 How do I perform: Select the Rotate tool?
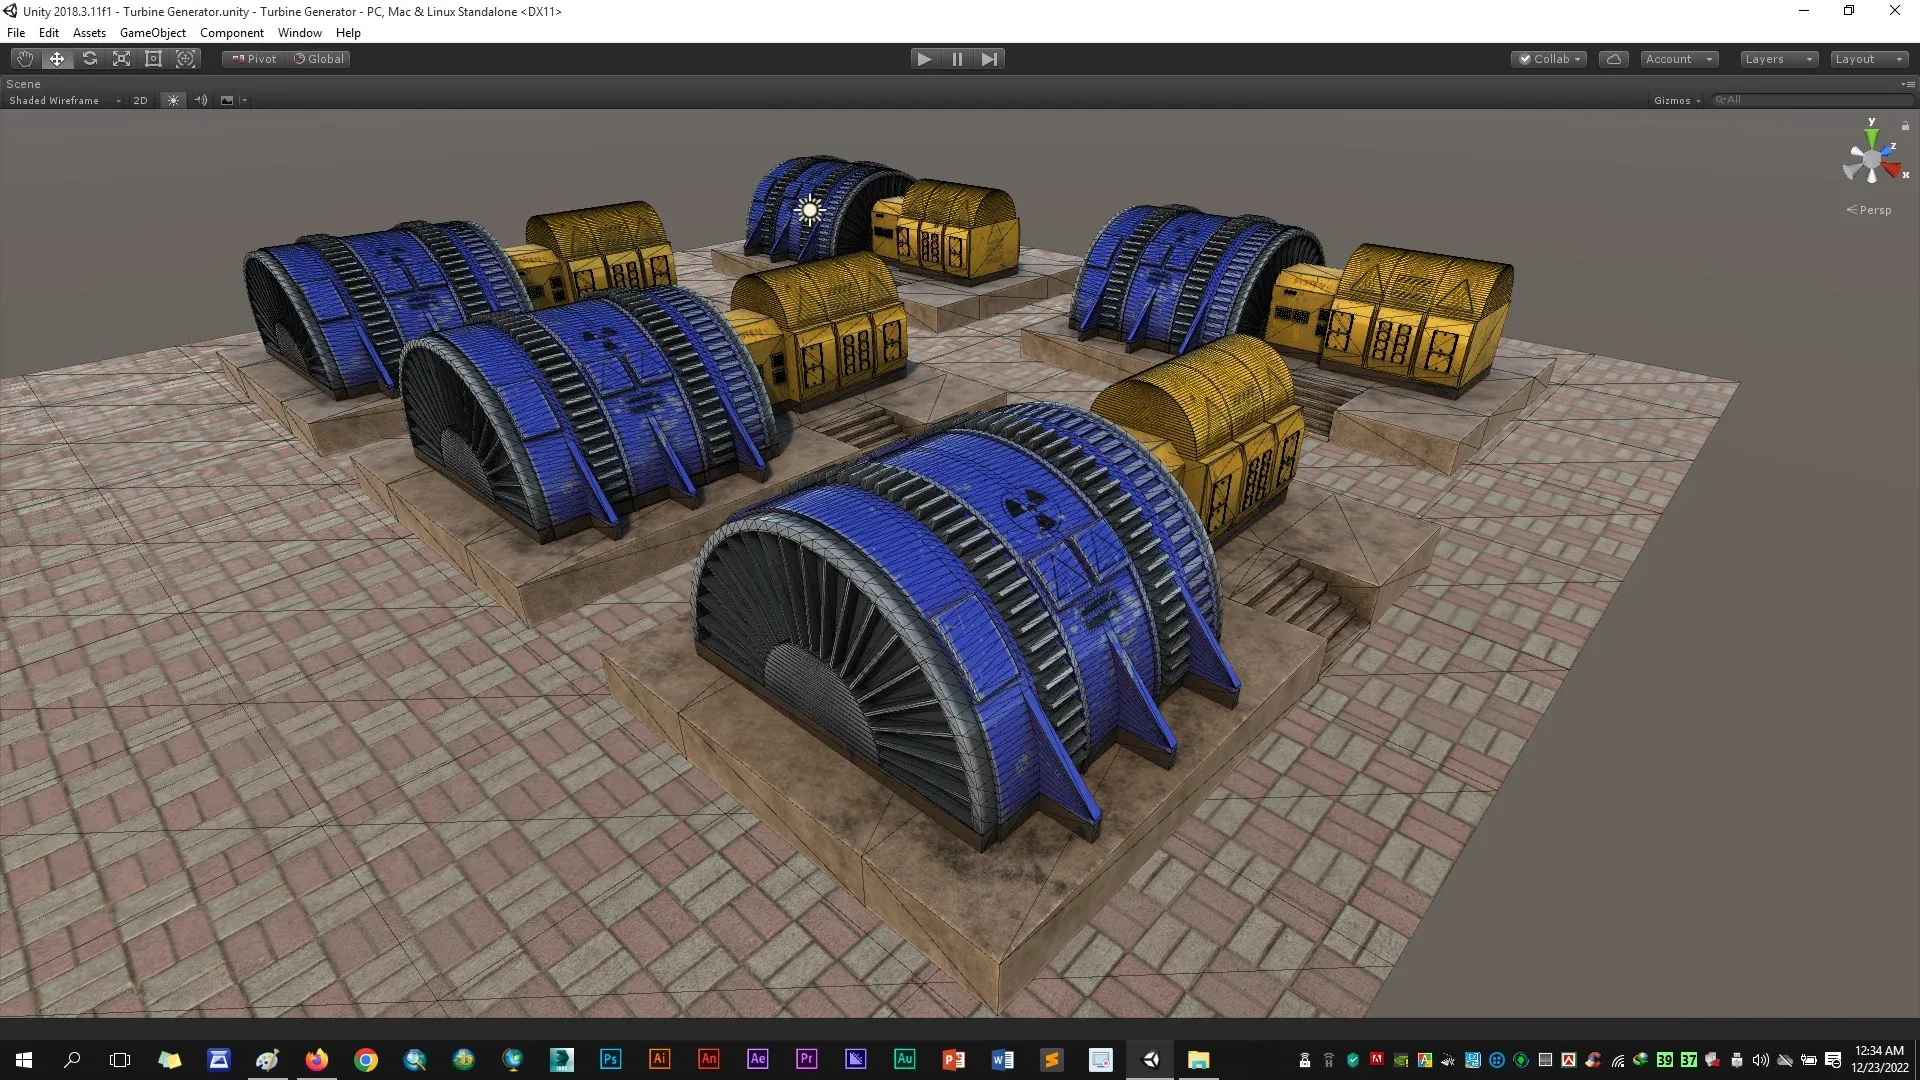[90, 59]
